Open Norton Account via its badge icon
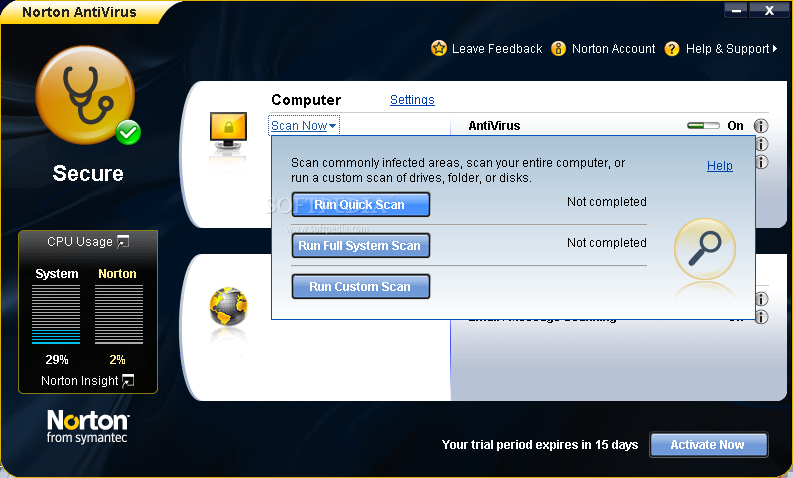Image resolution: width=793 pixels, height=478 pixels. (558, 49)
